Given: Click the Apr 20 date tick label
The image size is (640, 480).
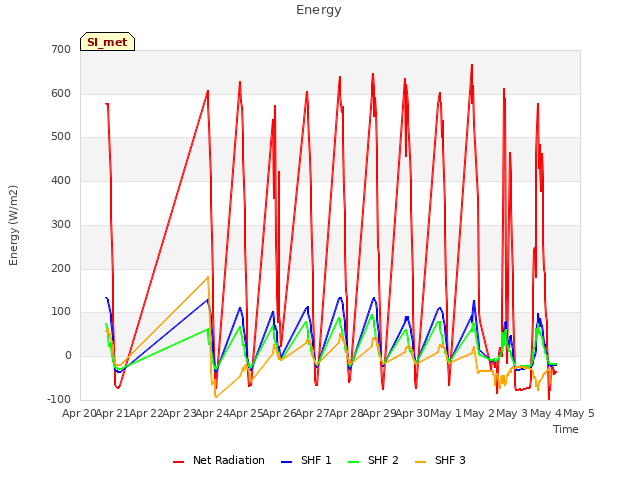Looking at the screenshot, I should (79, 413).
